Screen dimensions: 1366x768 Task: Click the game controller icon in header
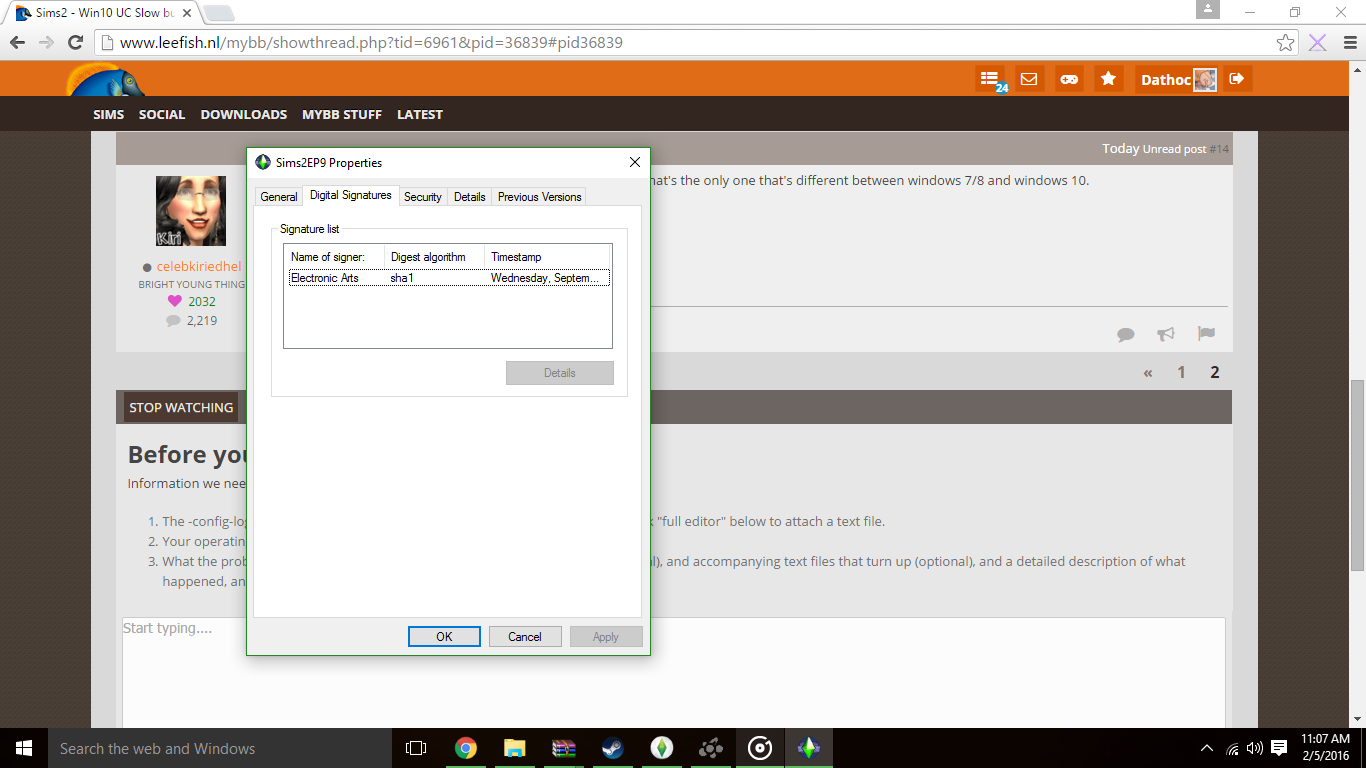pyautogui.click(x=1069, y=79)
